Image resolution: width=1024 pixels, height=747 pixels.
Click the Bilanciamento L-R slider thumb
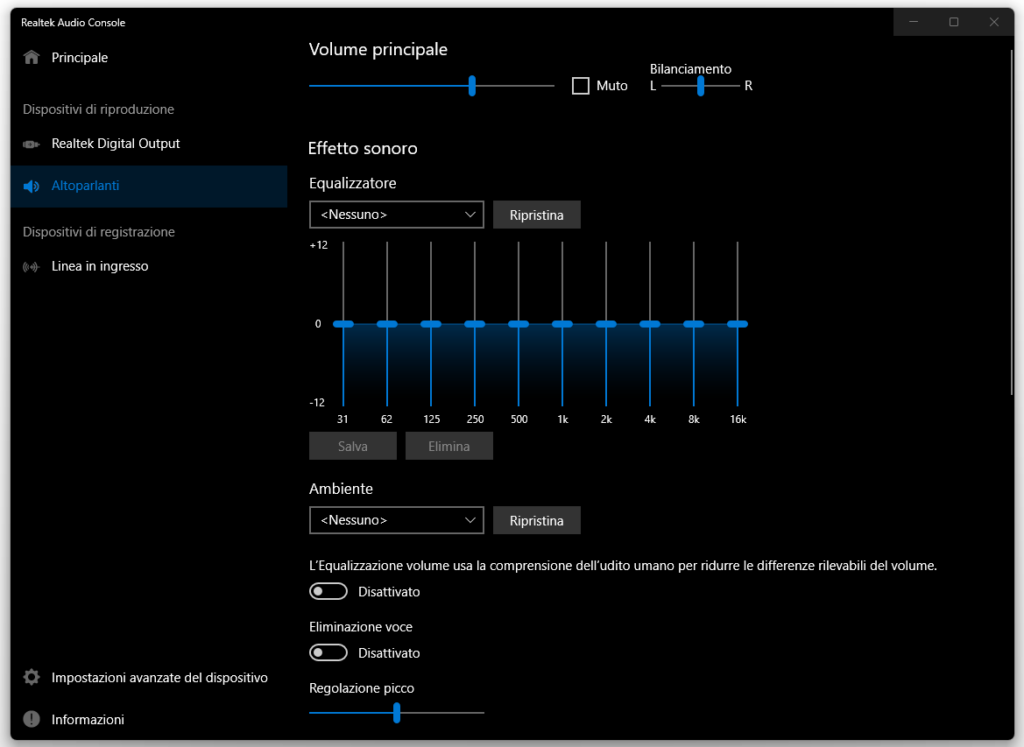pyautogui.click(x=700, y=86)
